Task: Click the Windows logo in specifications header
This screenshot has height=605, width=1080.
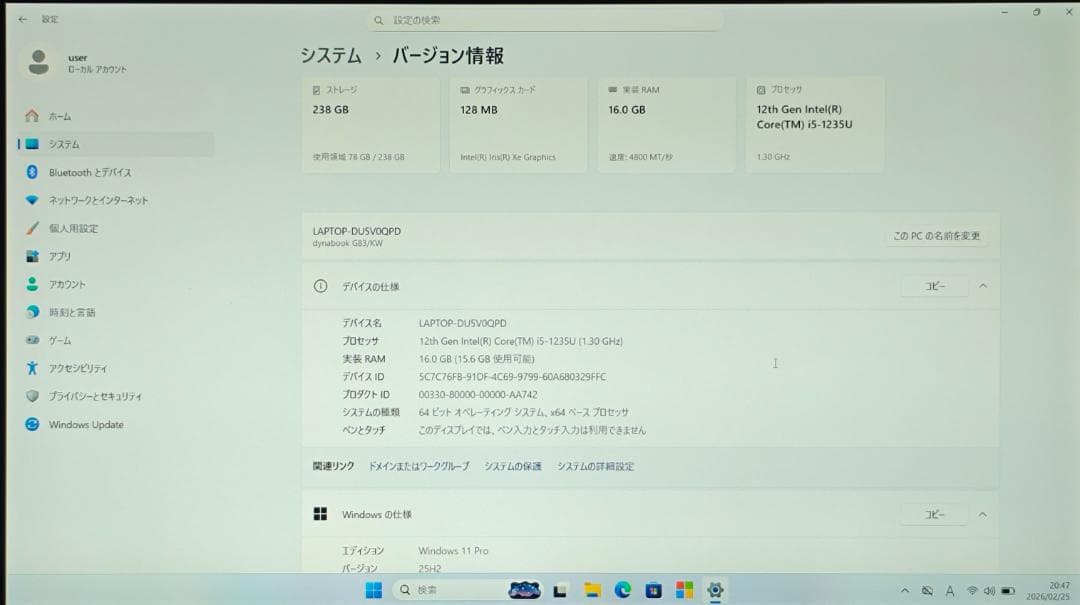Action: 320,514
